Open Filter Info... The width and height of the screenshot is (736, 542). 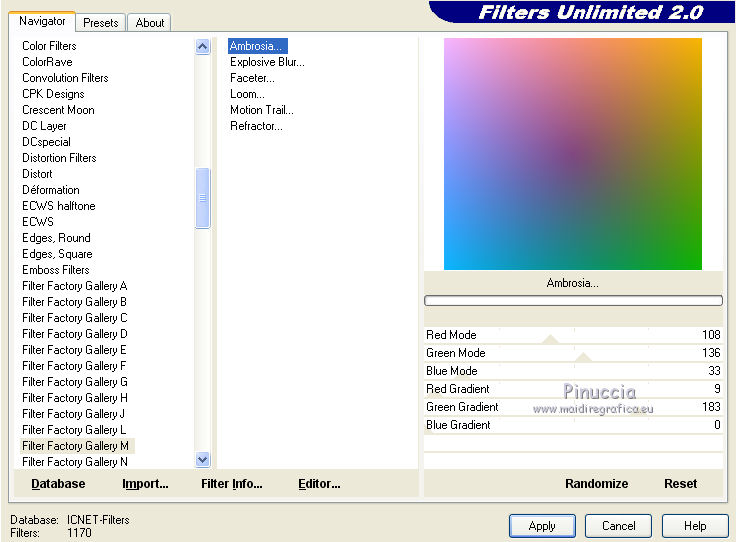click(232, 484)
